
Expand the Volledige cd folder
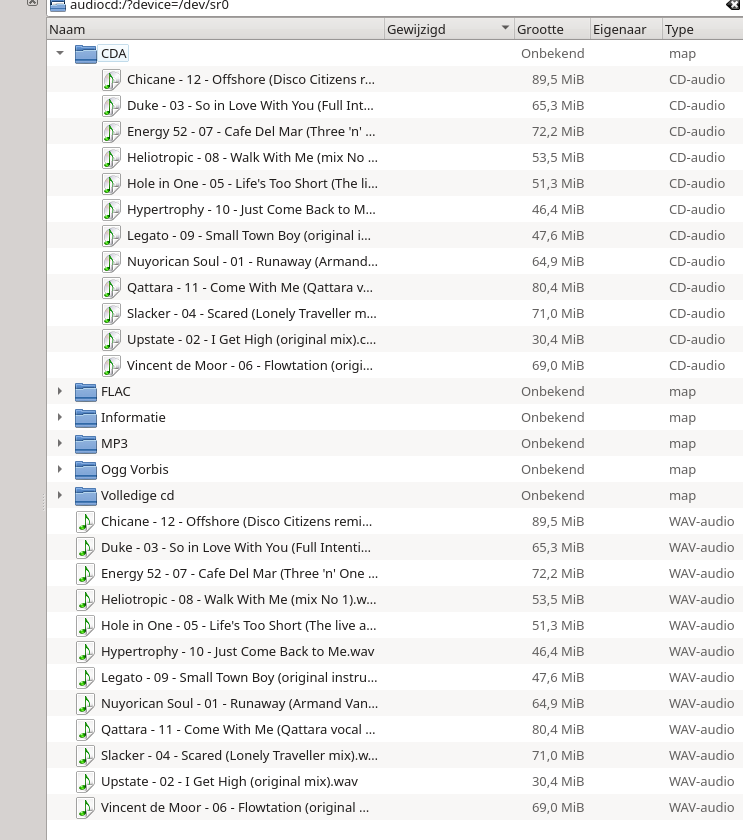(60, 496)
